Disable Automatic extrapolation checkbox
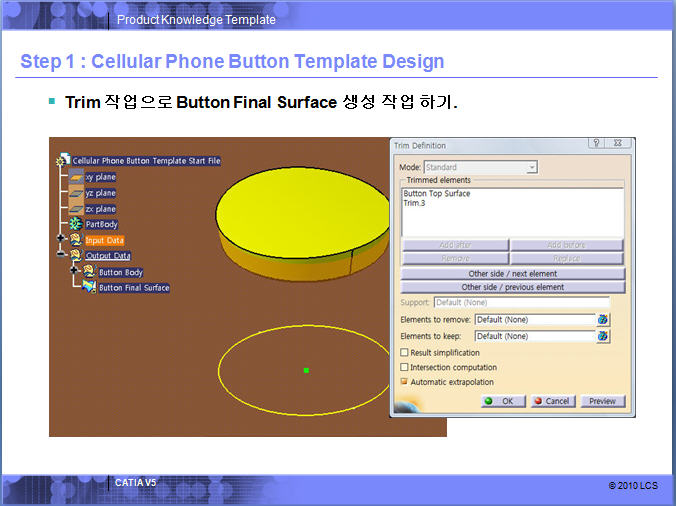Image resolution: width=676 pixels, height=506 pixels. pos(404,382)
